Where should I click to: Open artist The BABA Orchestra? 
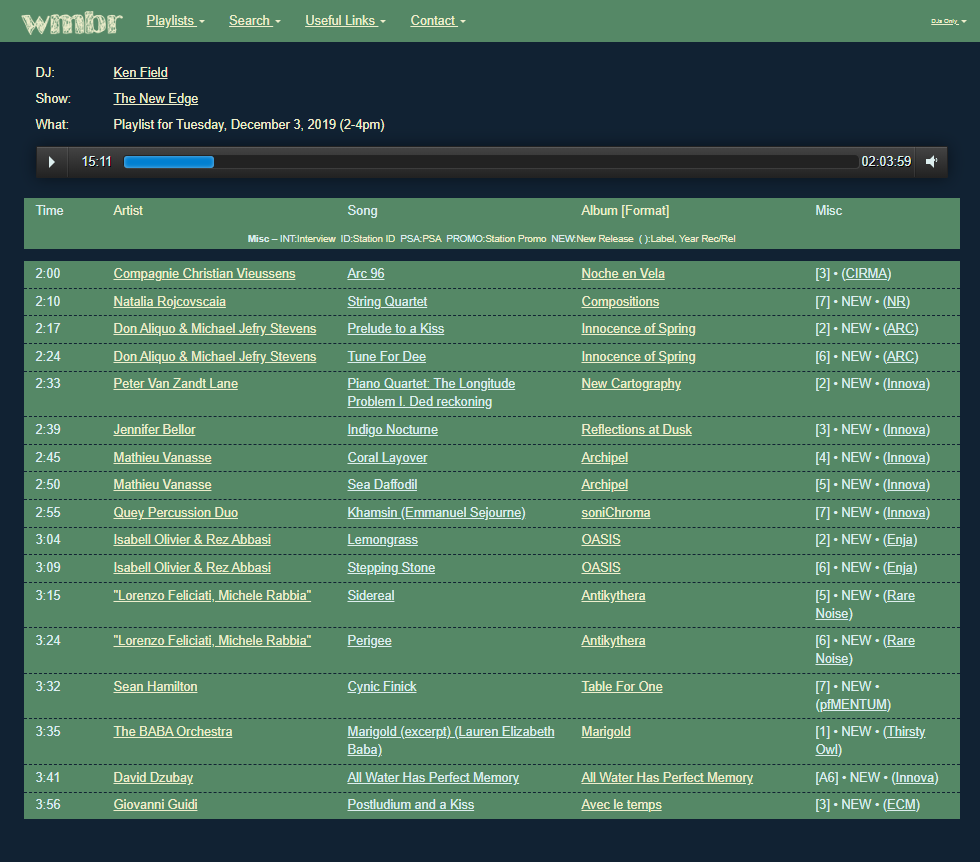[172, 732]
